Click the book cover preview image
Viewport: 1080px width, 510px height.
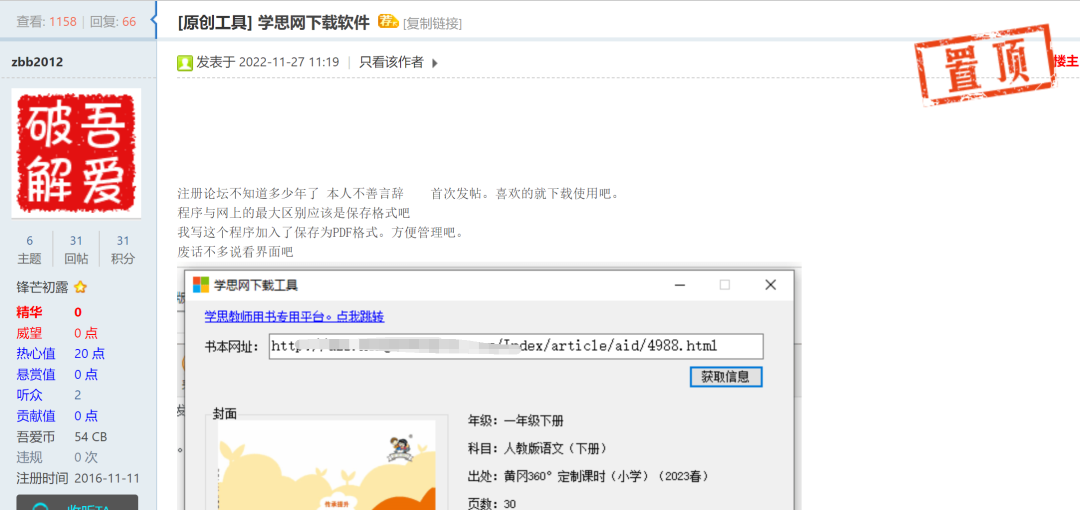326,465
